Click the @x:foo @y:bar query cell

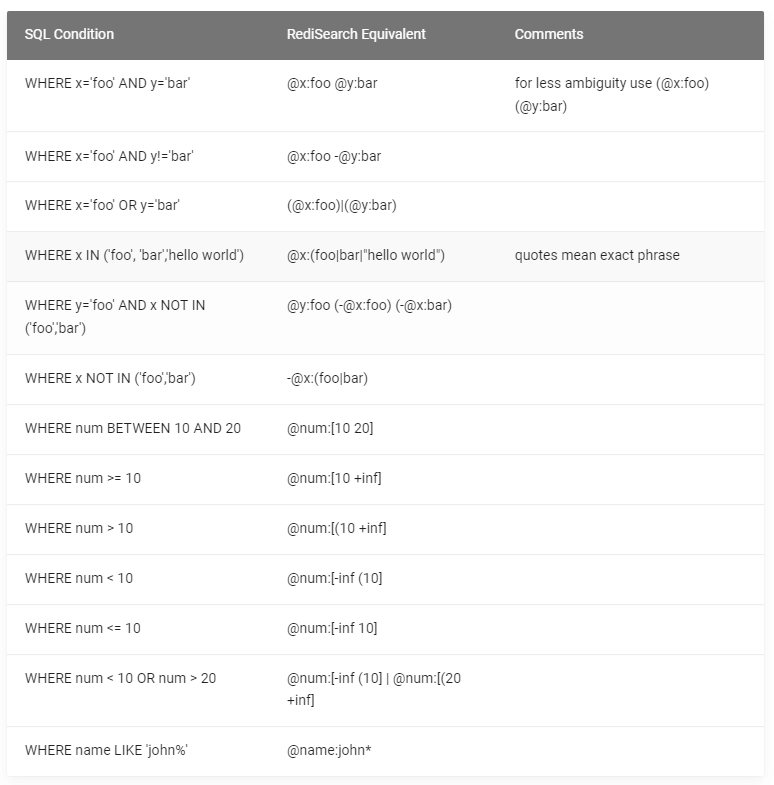332,83
